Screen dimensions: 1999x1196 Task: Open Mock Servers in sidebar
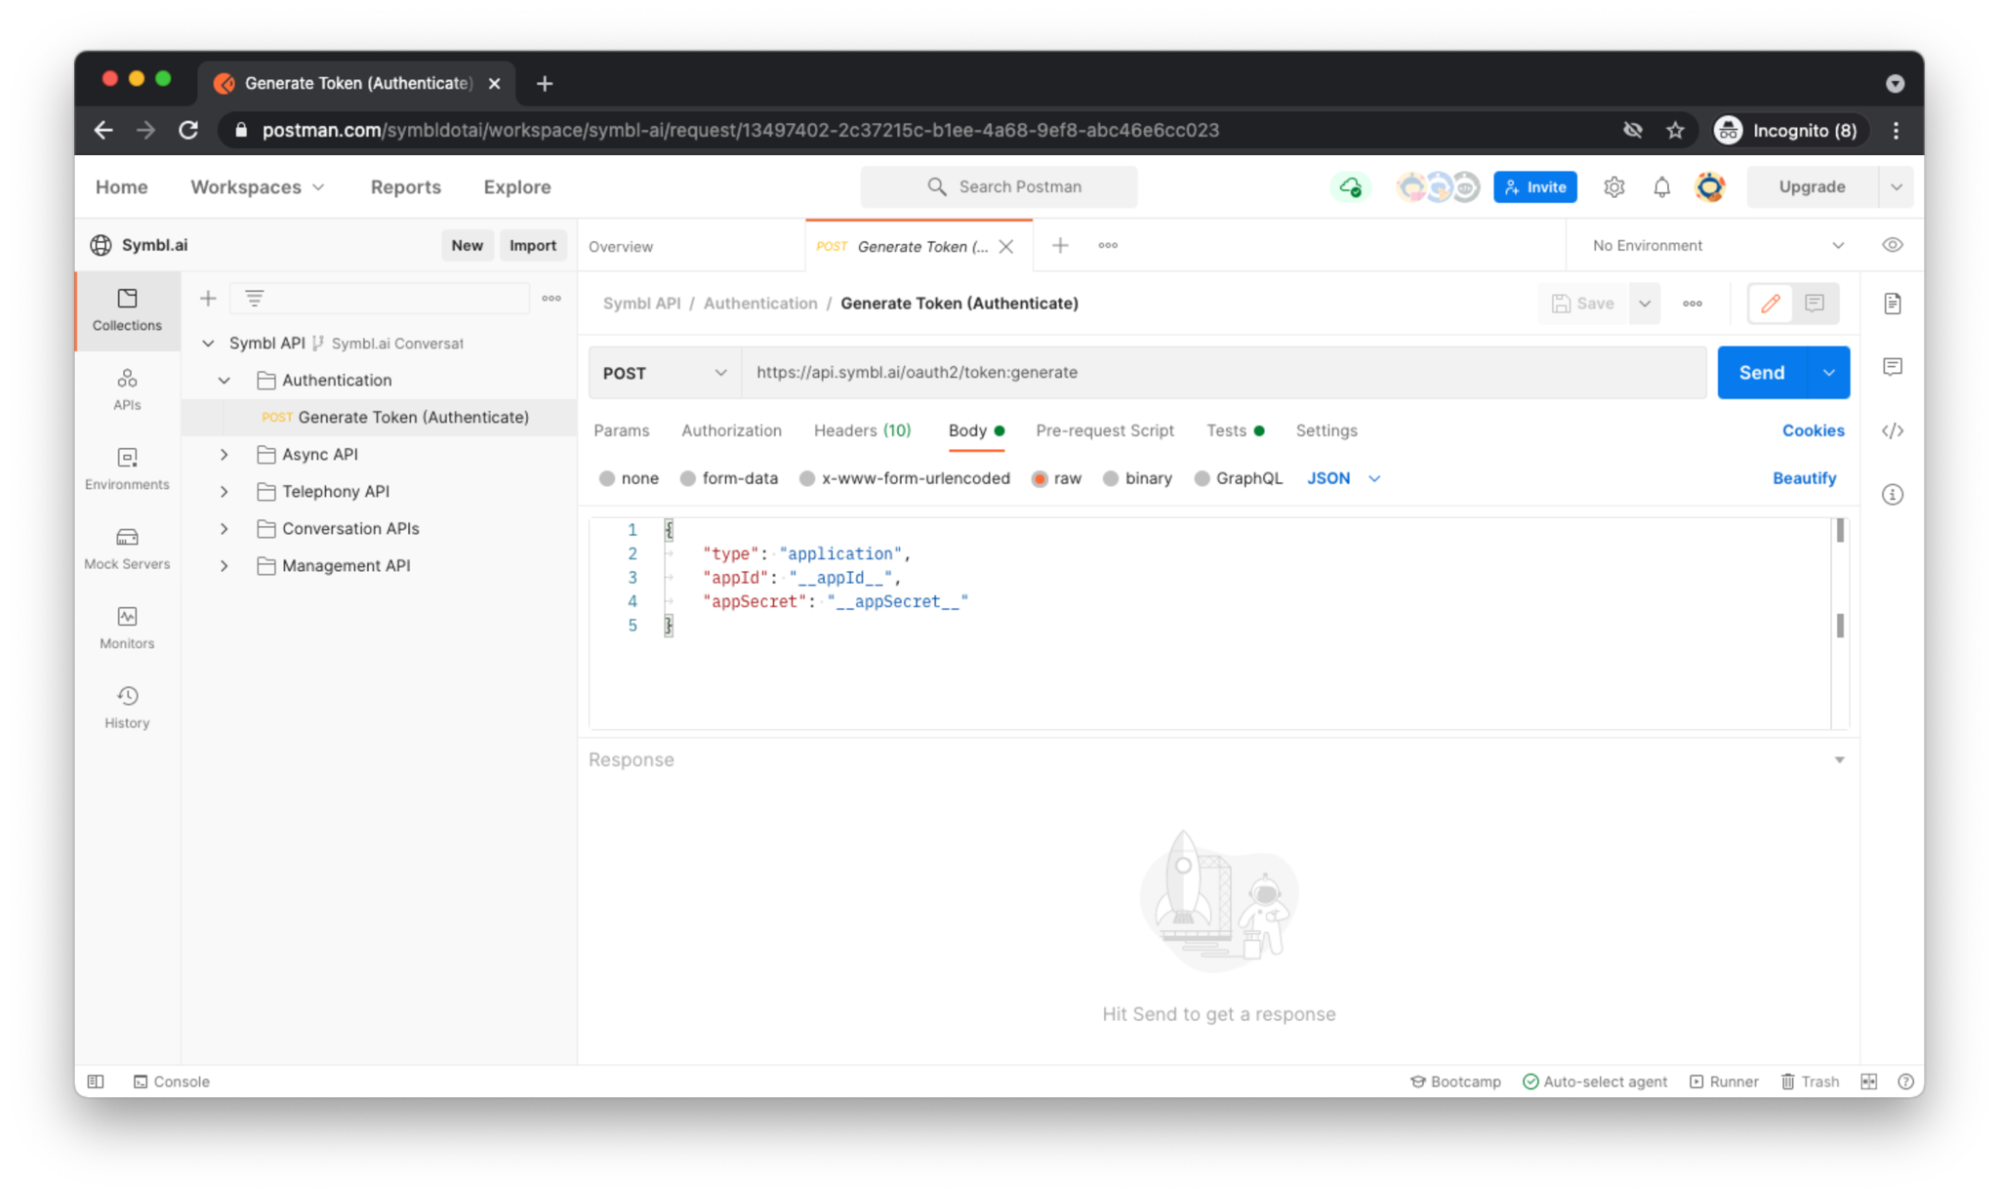click(x=127, y=549)
